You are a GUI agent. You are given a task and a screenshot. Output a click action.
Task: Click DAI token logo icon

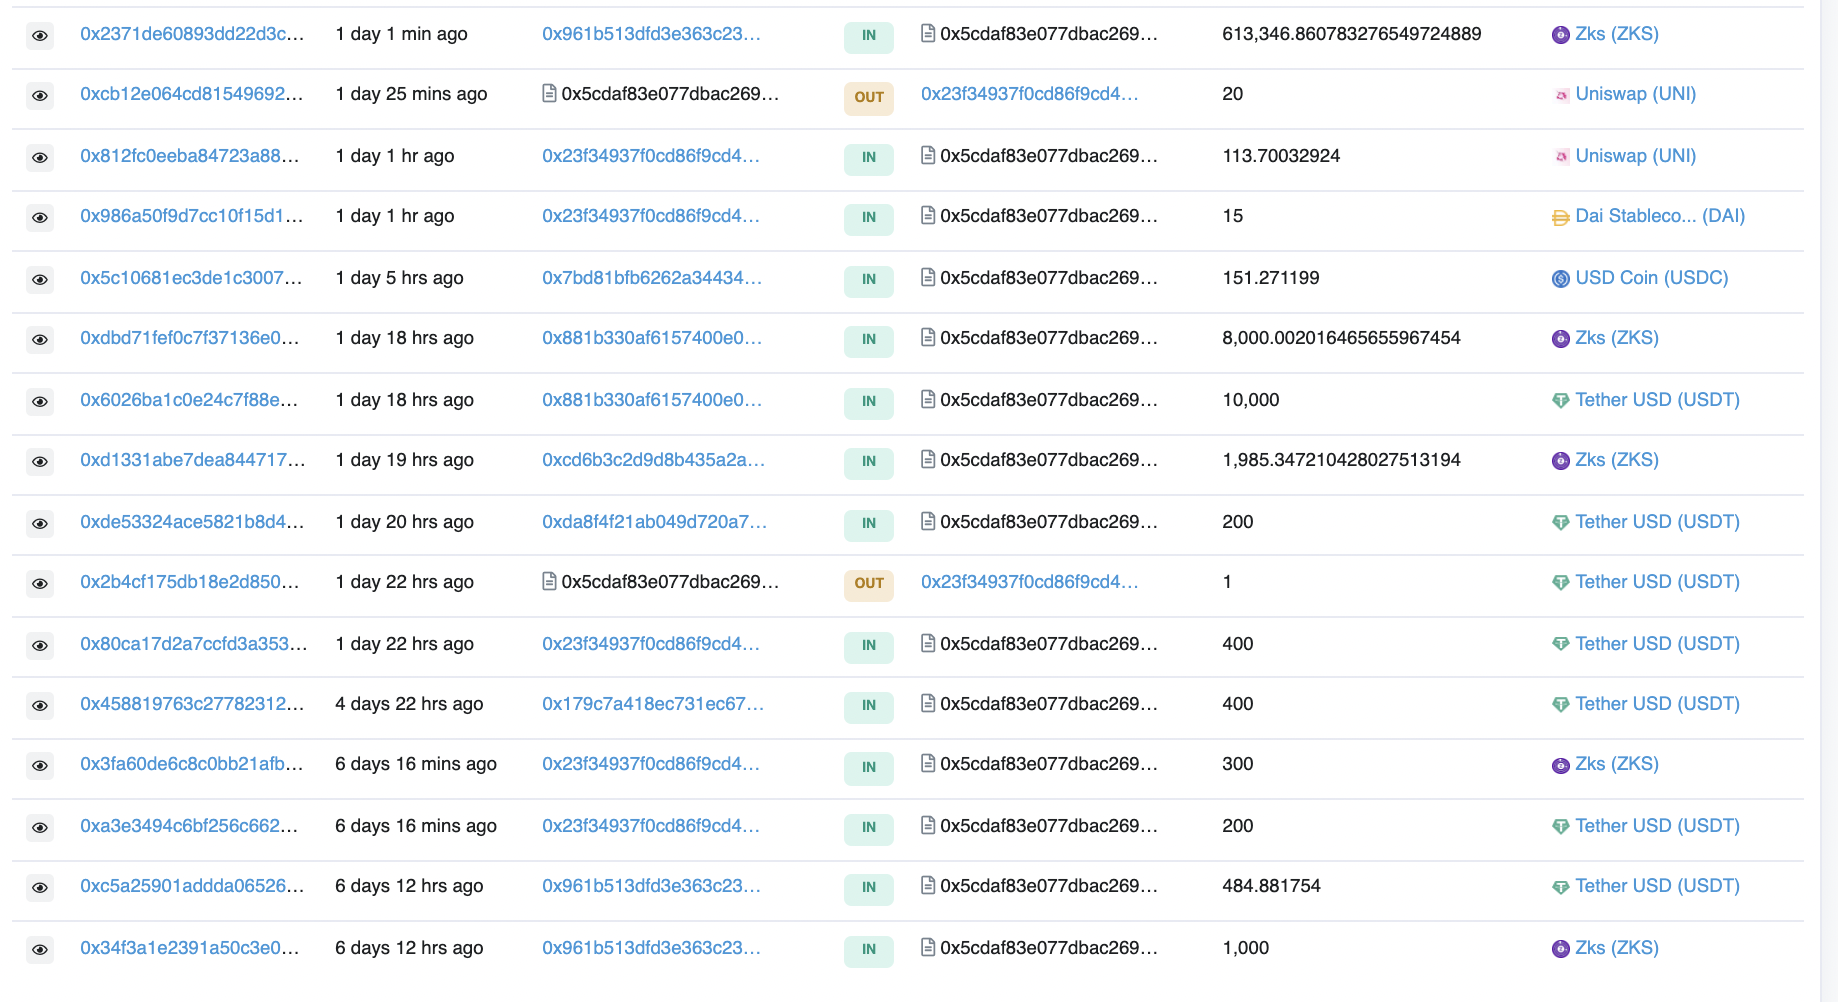click(x=1560, y=218)
